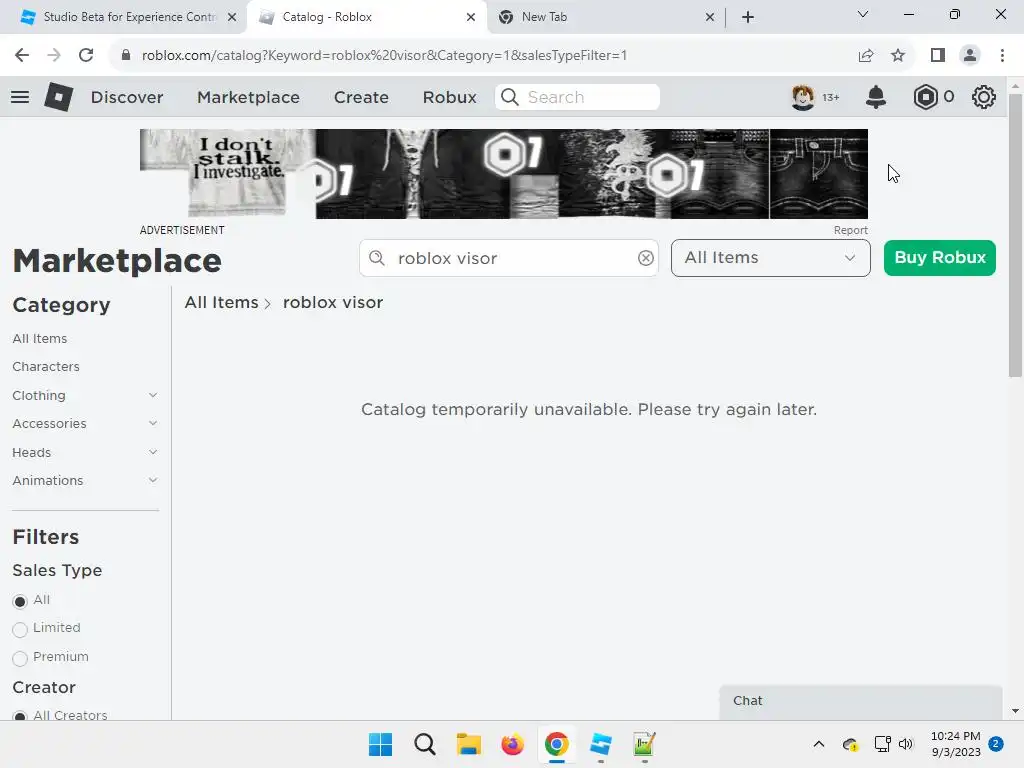This screenshot has width=1024, height=768.
Task: Open the Chrome three-dot menu
Action: tap(1002, 56)
